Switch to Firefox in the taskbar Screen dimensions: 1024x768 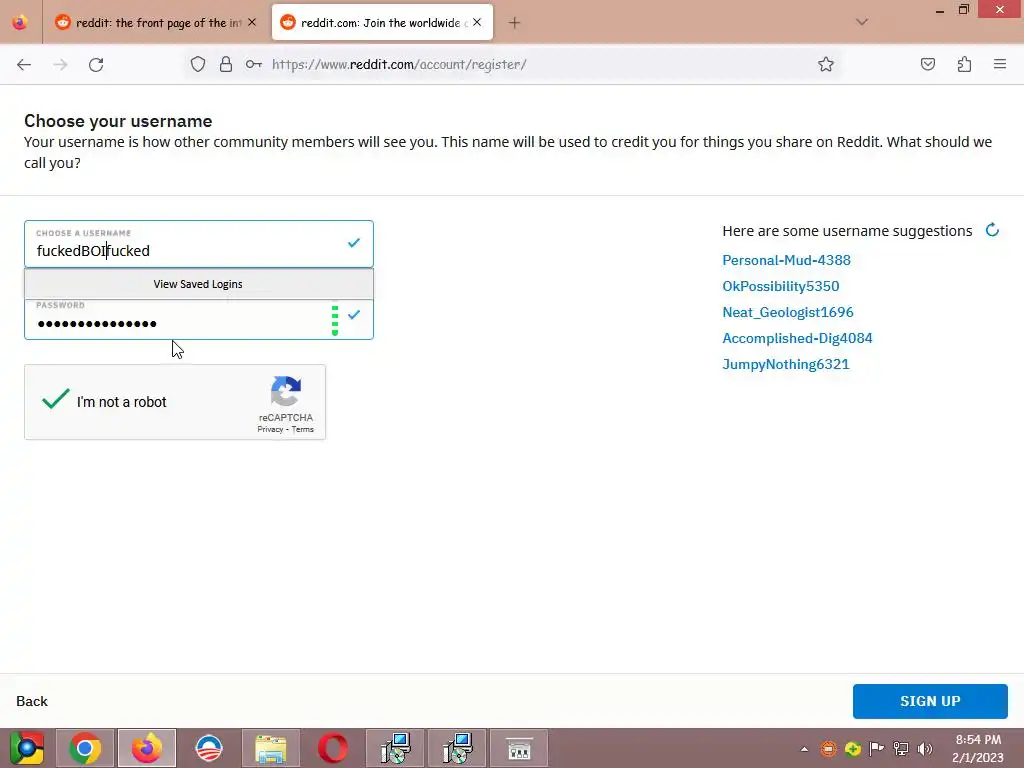tap(147, 748)
